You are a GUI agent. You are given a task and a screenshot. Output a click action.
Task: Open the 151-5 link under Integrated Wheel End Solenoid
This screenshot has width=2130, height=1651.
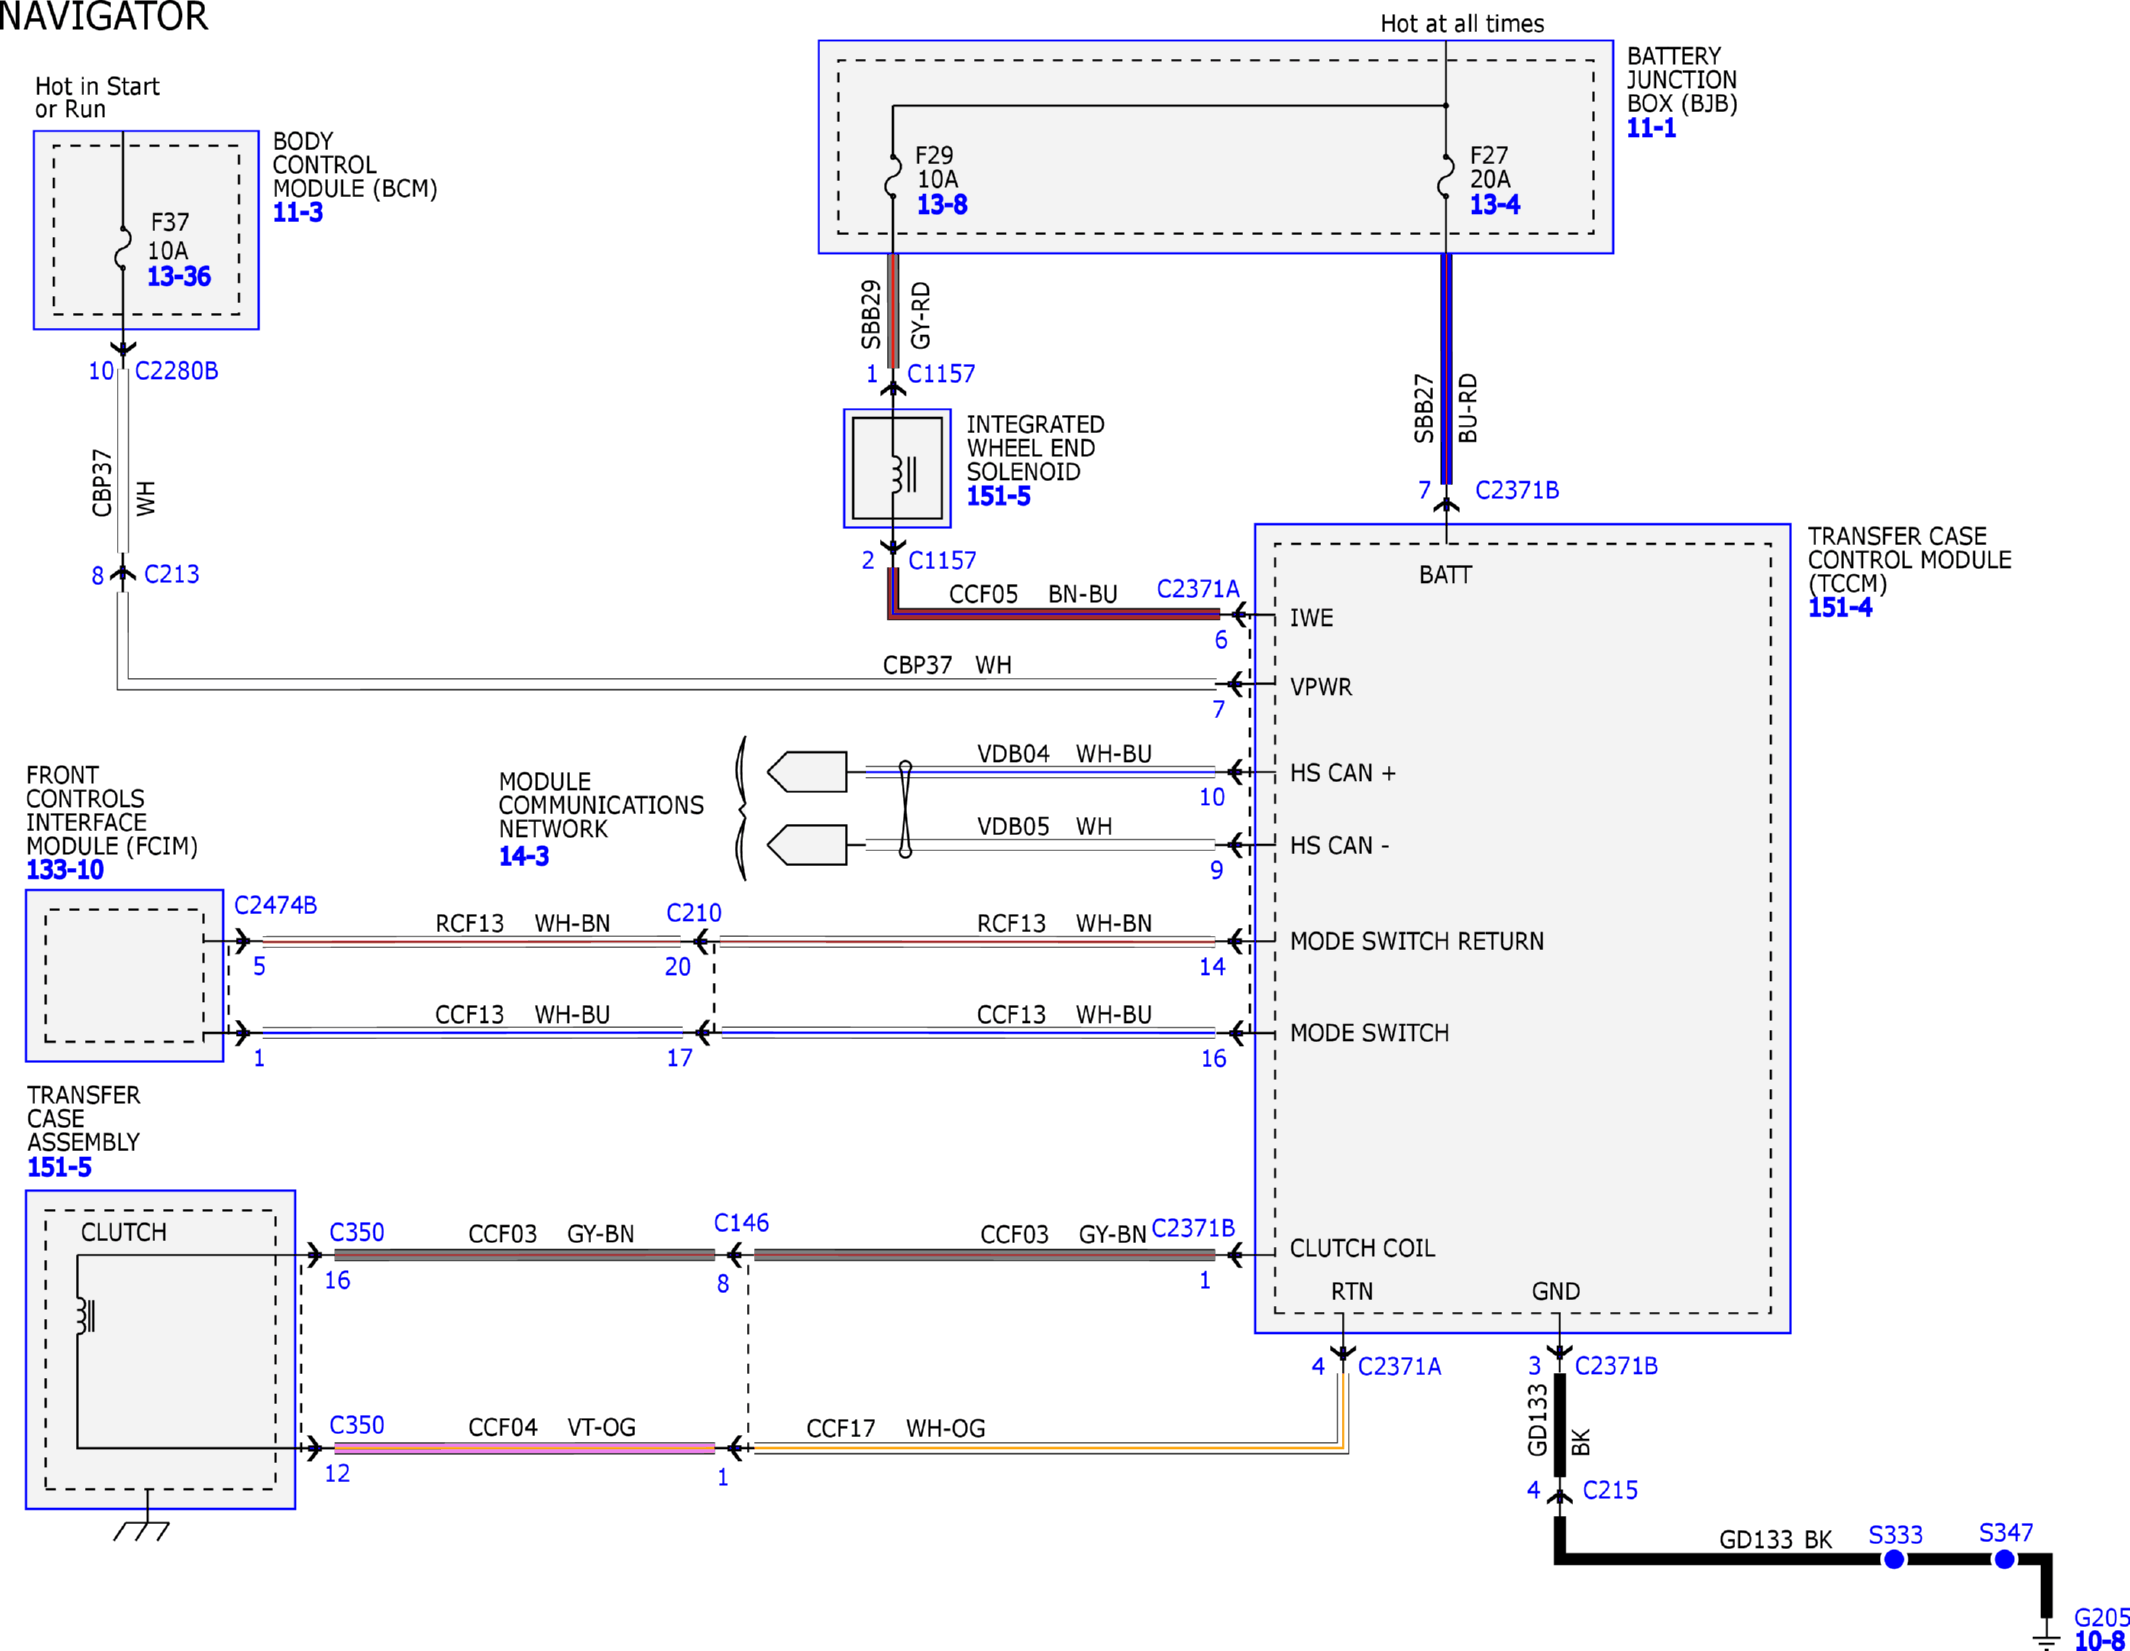pos(998,496)
